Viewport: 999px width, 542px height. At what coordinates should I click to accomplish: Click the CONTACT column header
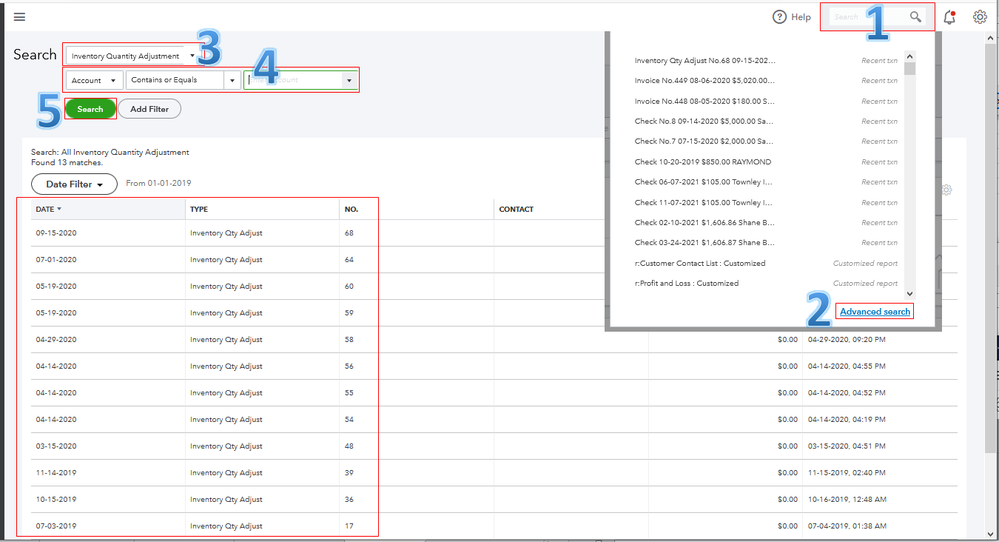pos(516,209)
